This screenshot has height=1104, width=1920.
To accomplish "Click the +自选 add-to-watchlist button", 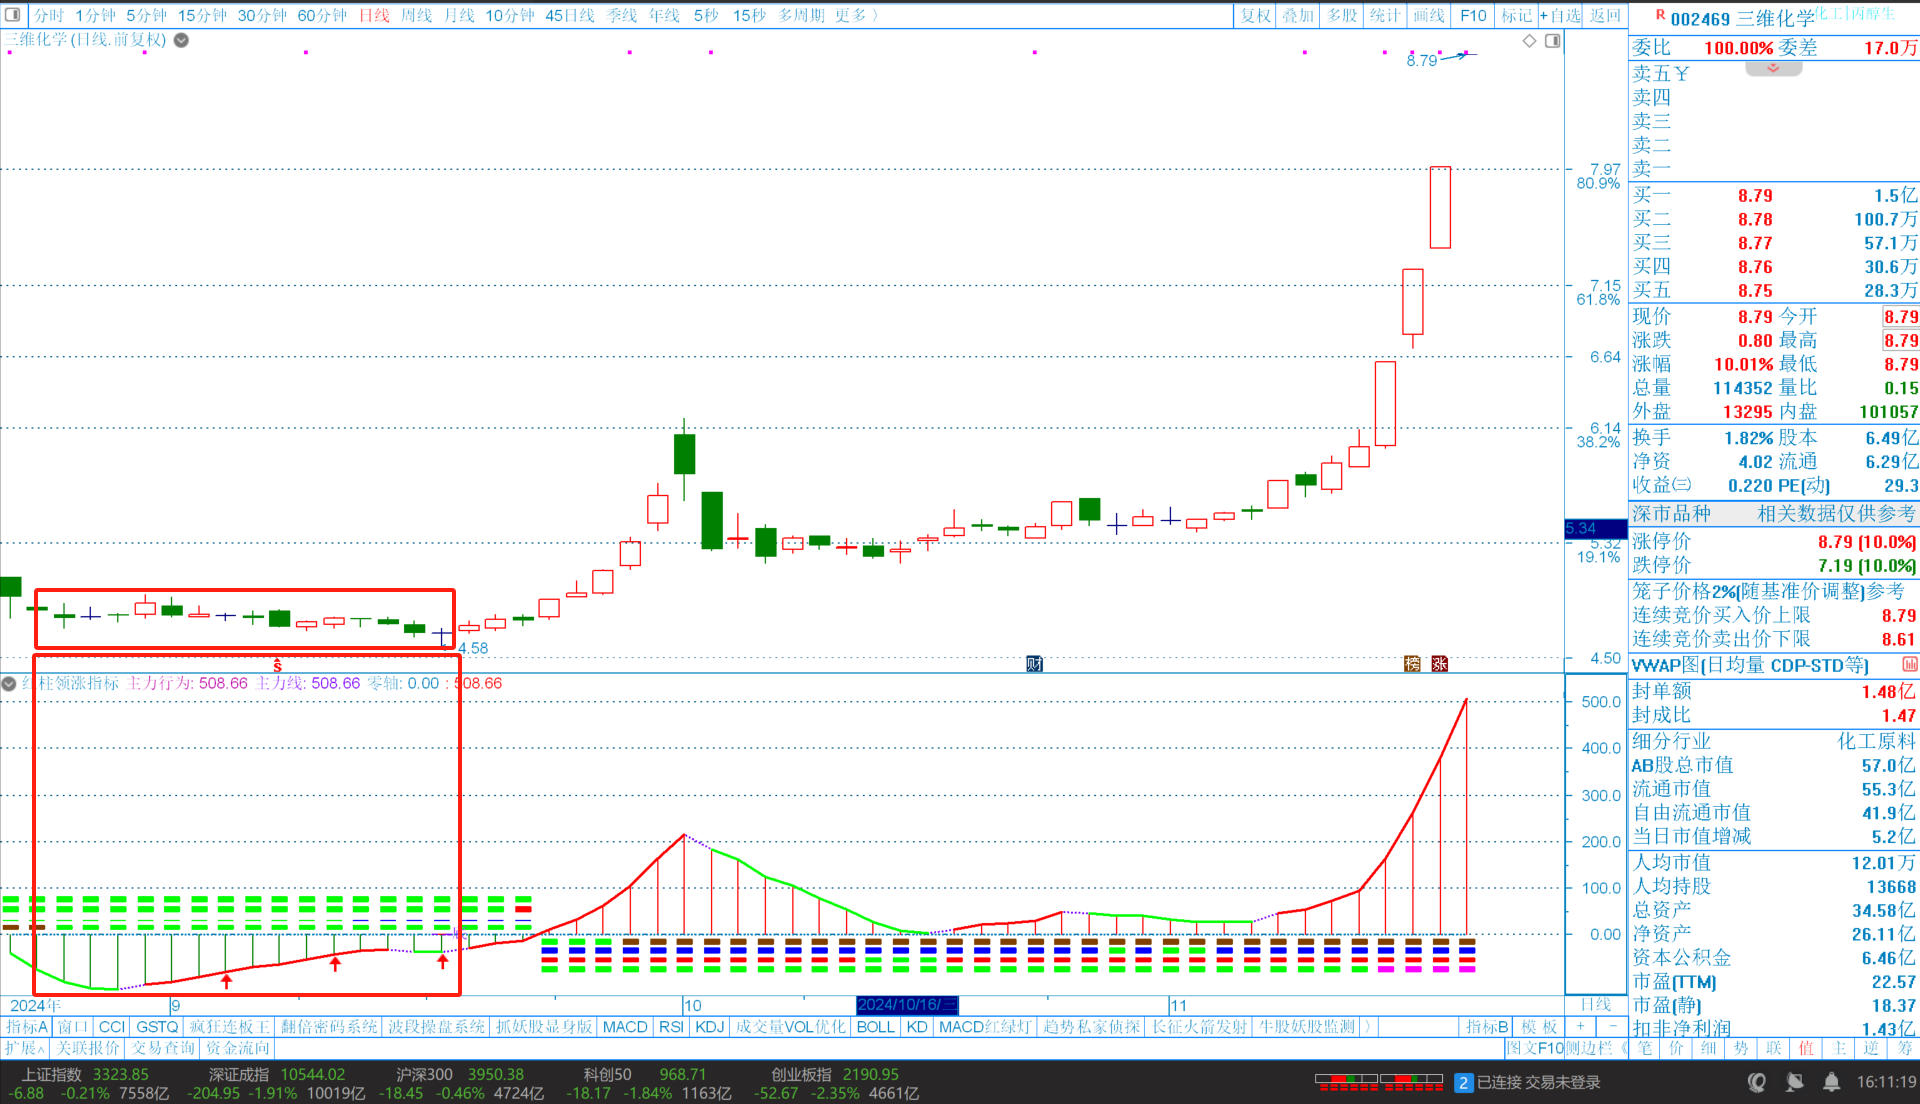I will point(1560,15).
